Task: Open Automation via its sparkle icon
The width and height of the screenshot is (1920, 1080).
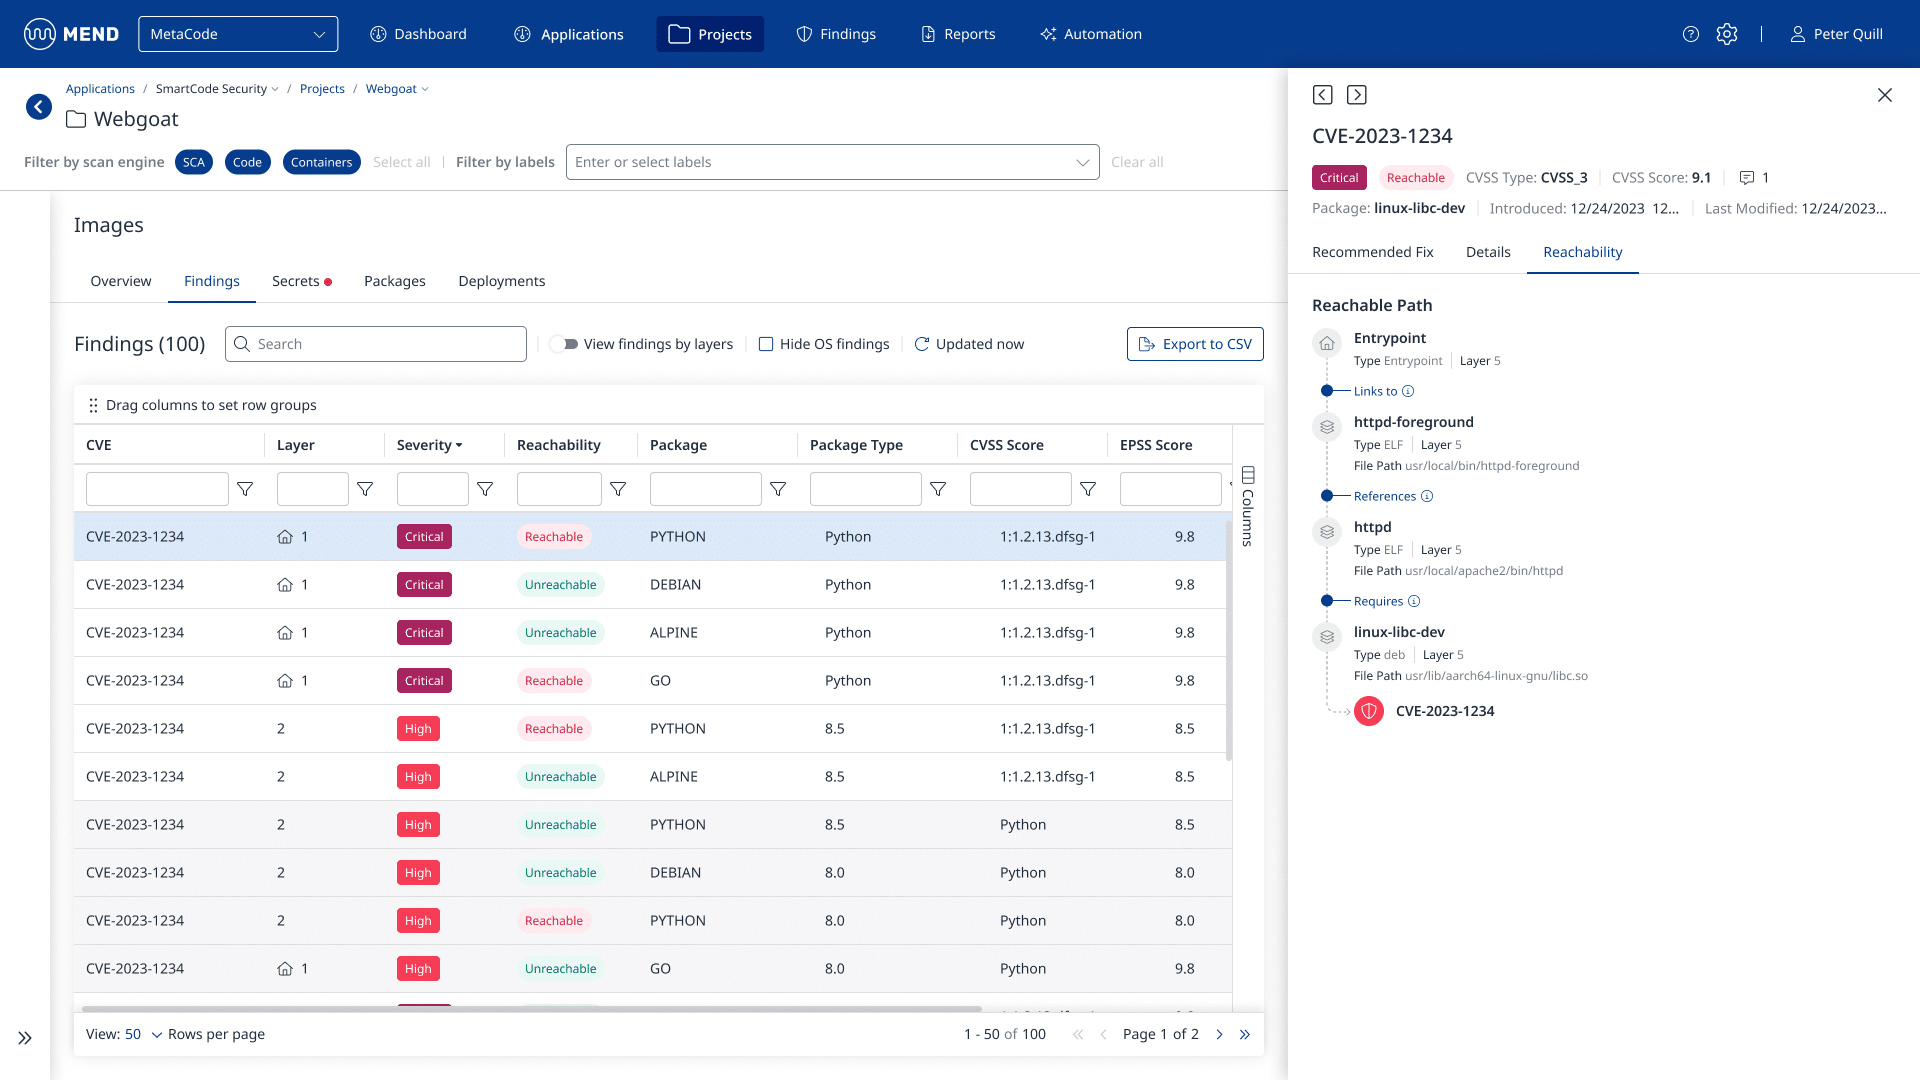Action: click(1048, 33)
